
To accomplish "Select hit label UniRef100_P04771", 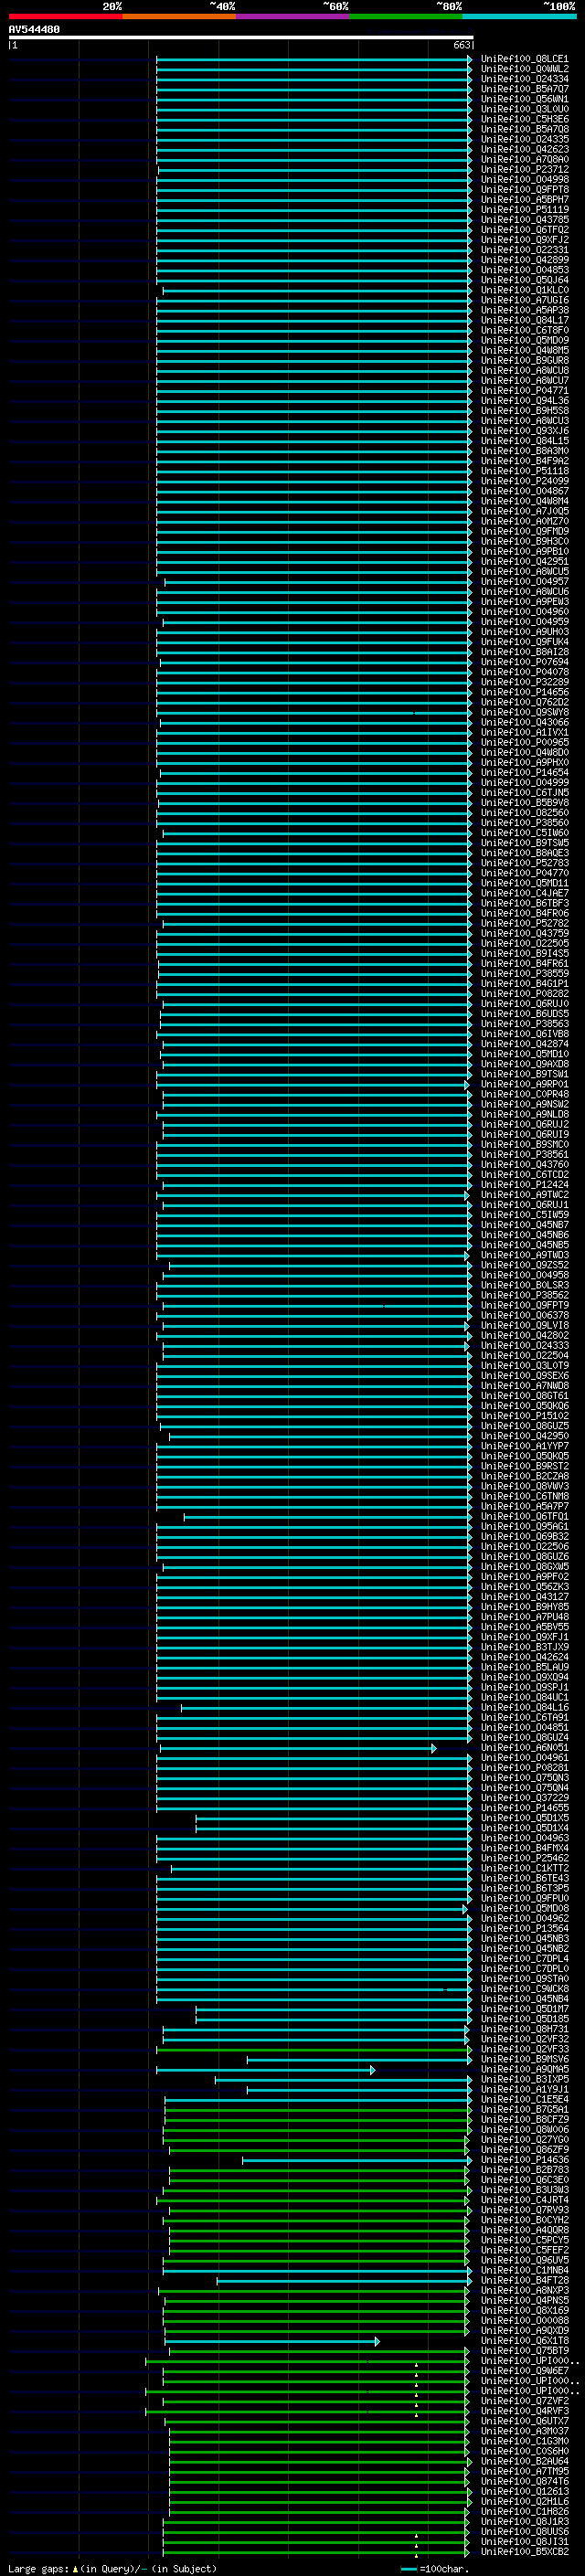I will 524,391.
